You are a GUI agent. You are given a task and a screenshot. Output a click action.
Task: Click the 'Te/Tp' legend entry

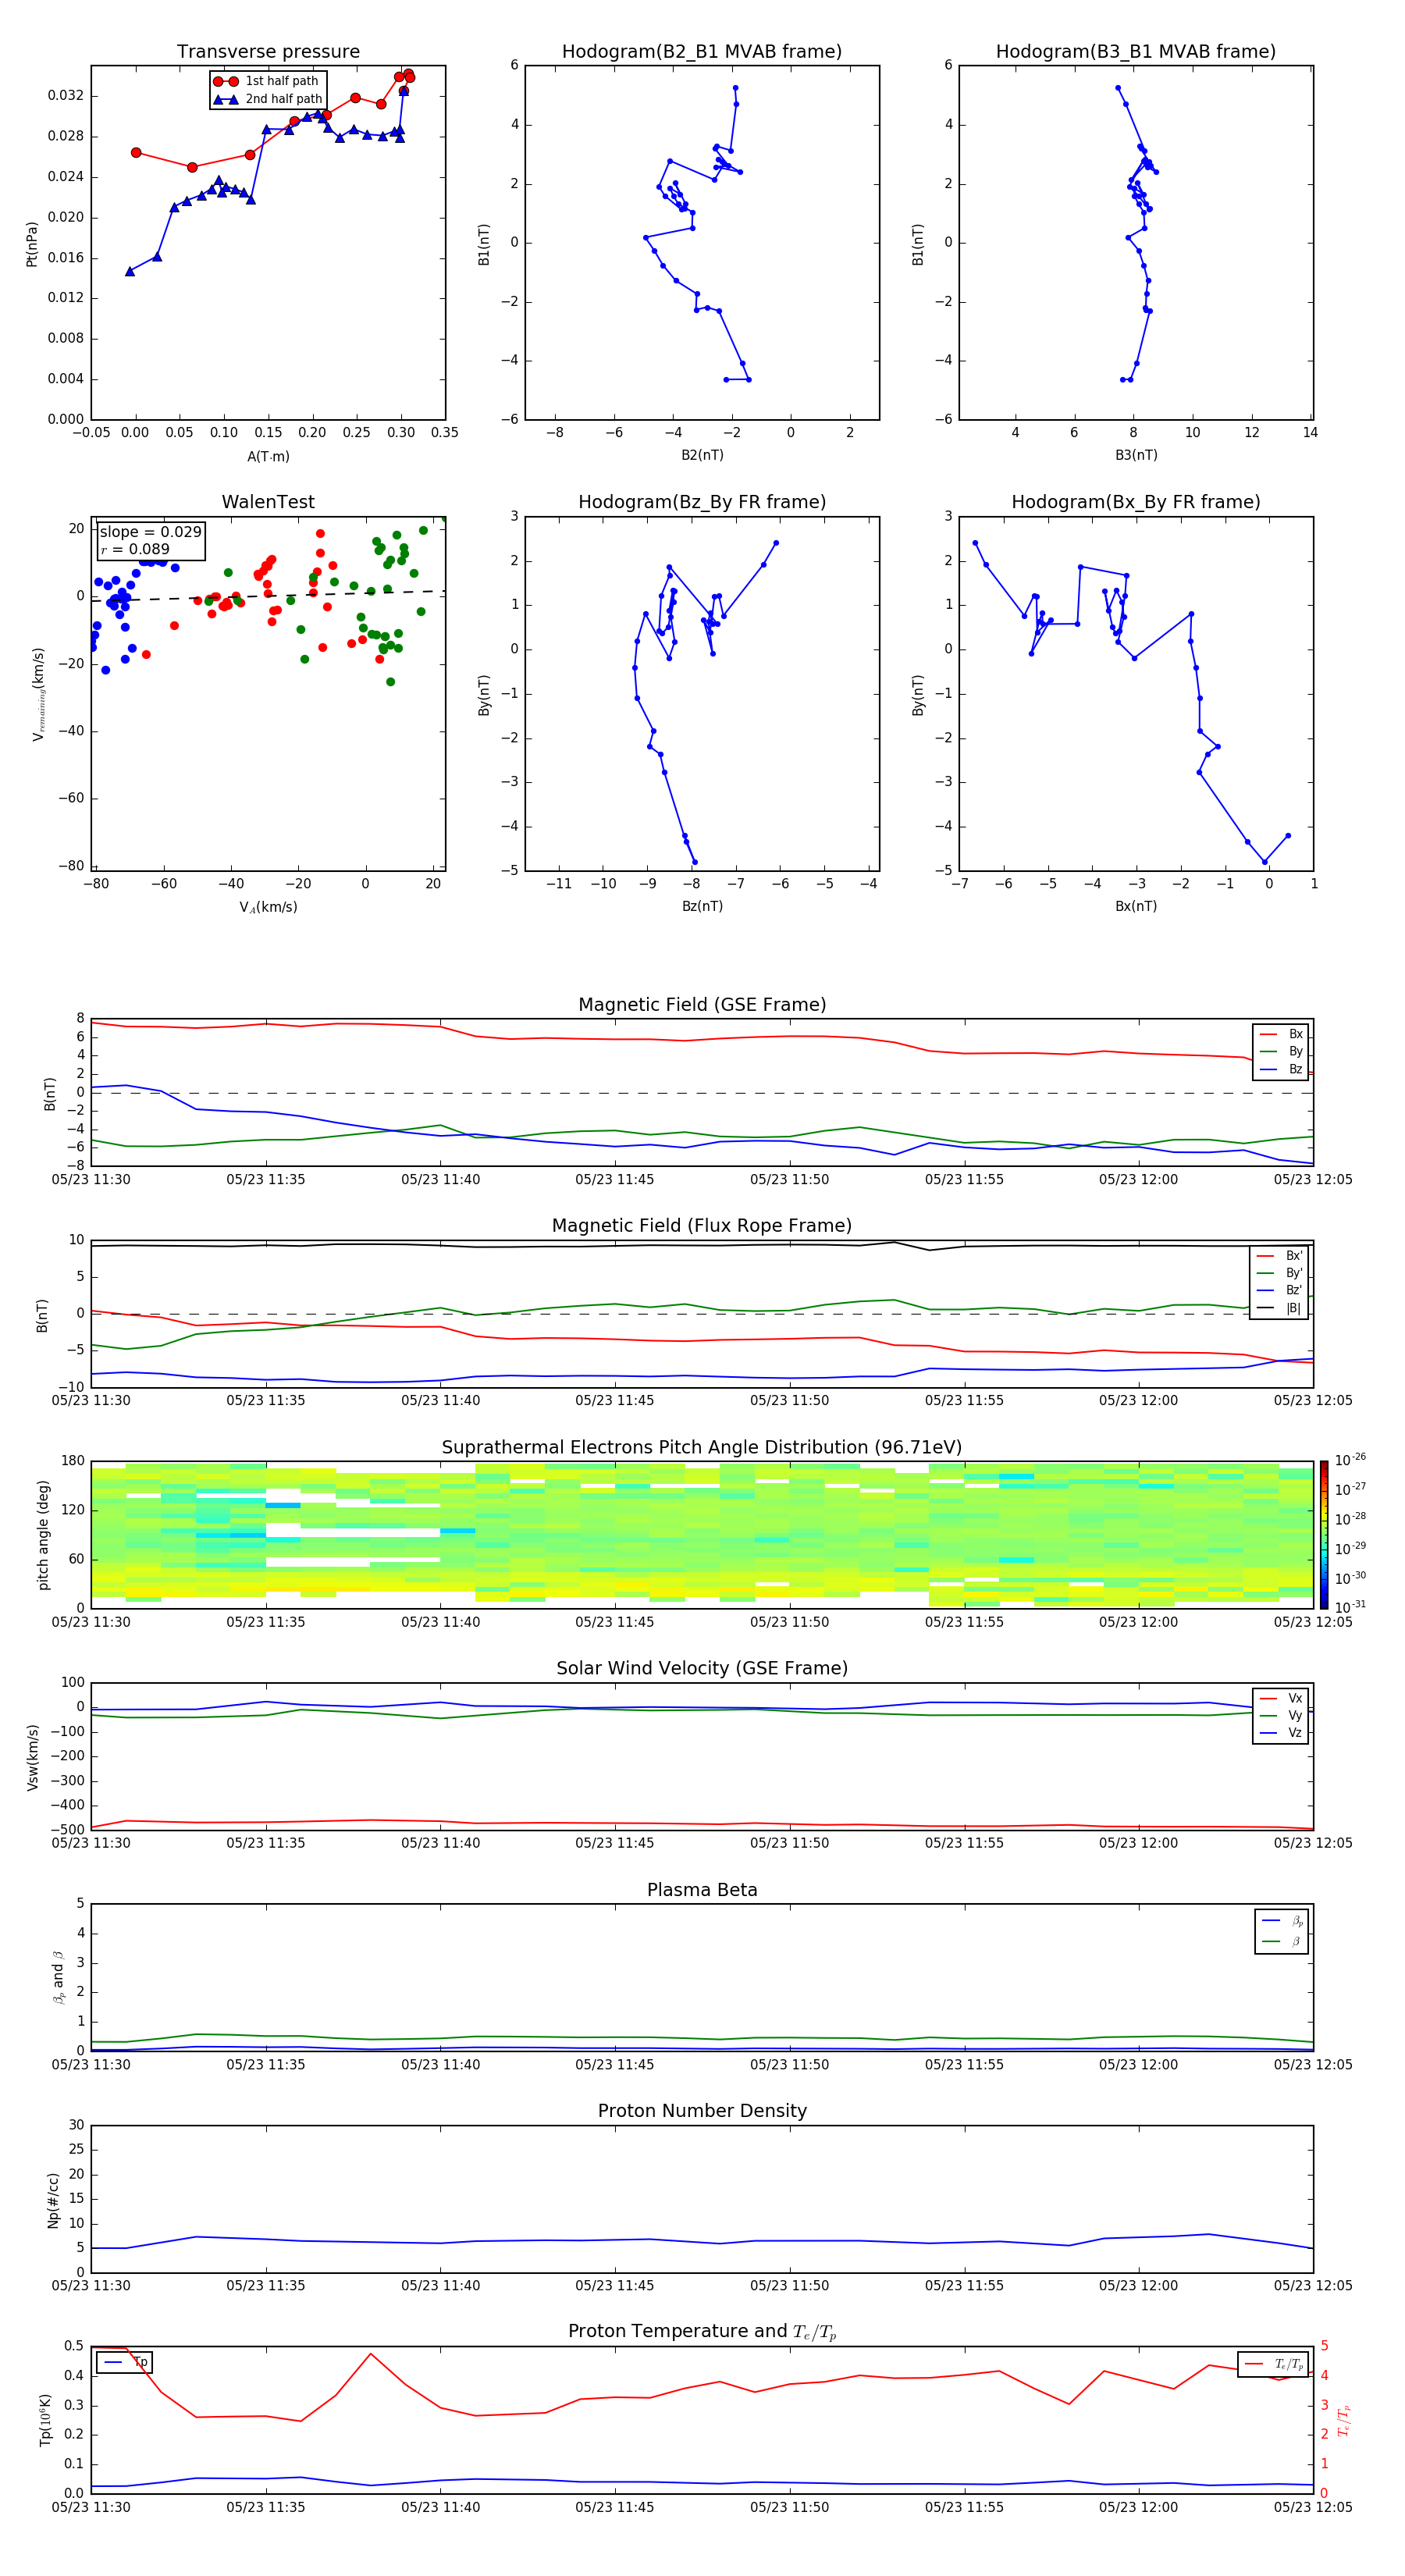[x=1275, y=2364]
